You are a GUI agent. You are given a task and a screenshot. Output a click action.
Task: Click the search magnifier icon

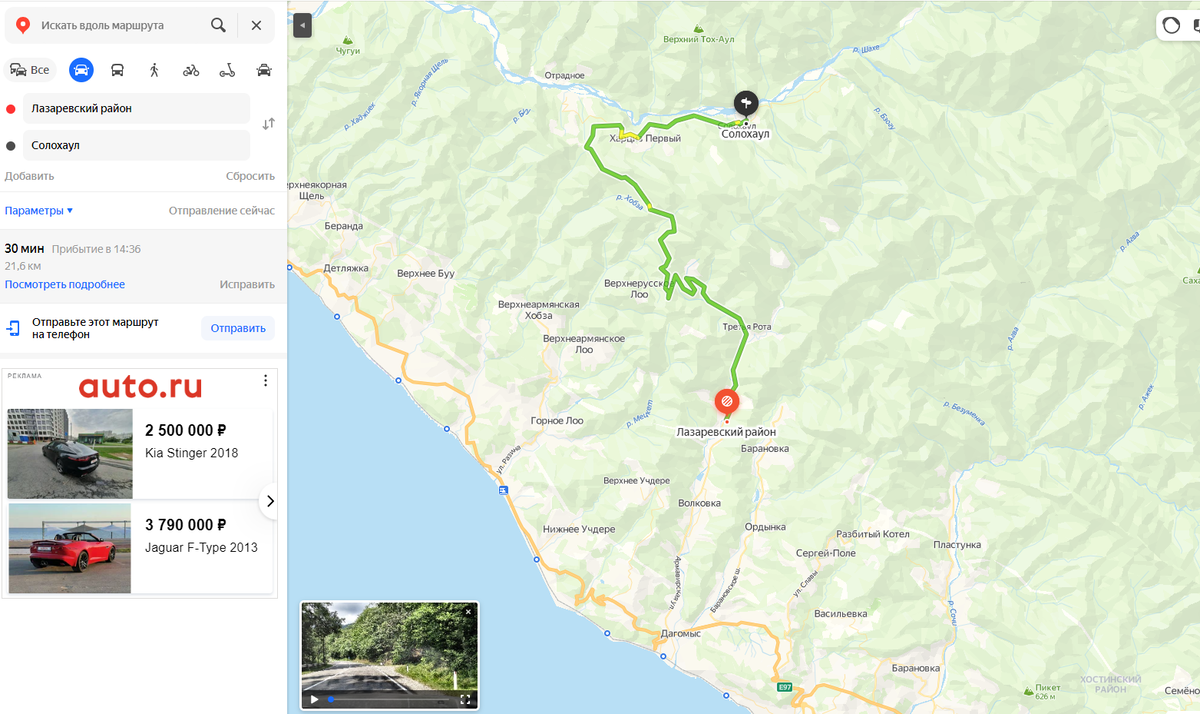218,25
